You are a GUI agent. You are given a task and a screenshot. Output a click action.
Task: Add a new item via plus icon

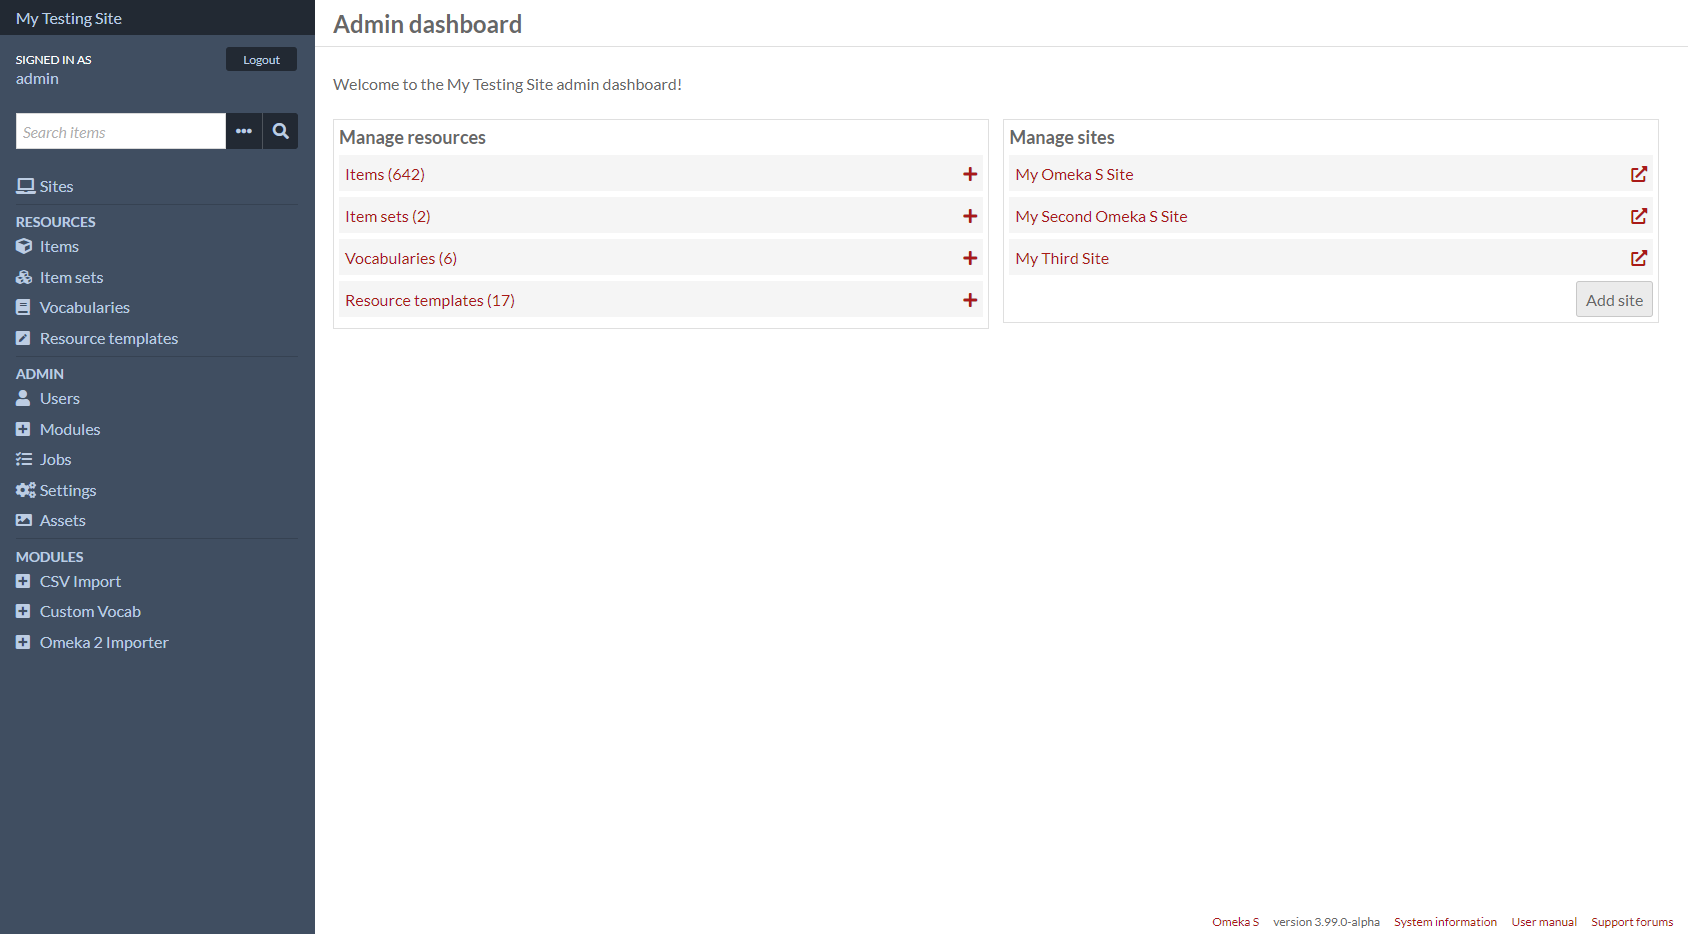click(x=970, y=174)
